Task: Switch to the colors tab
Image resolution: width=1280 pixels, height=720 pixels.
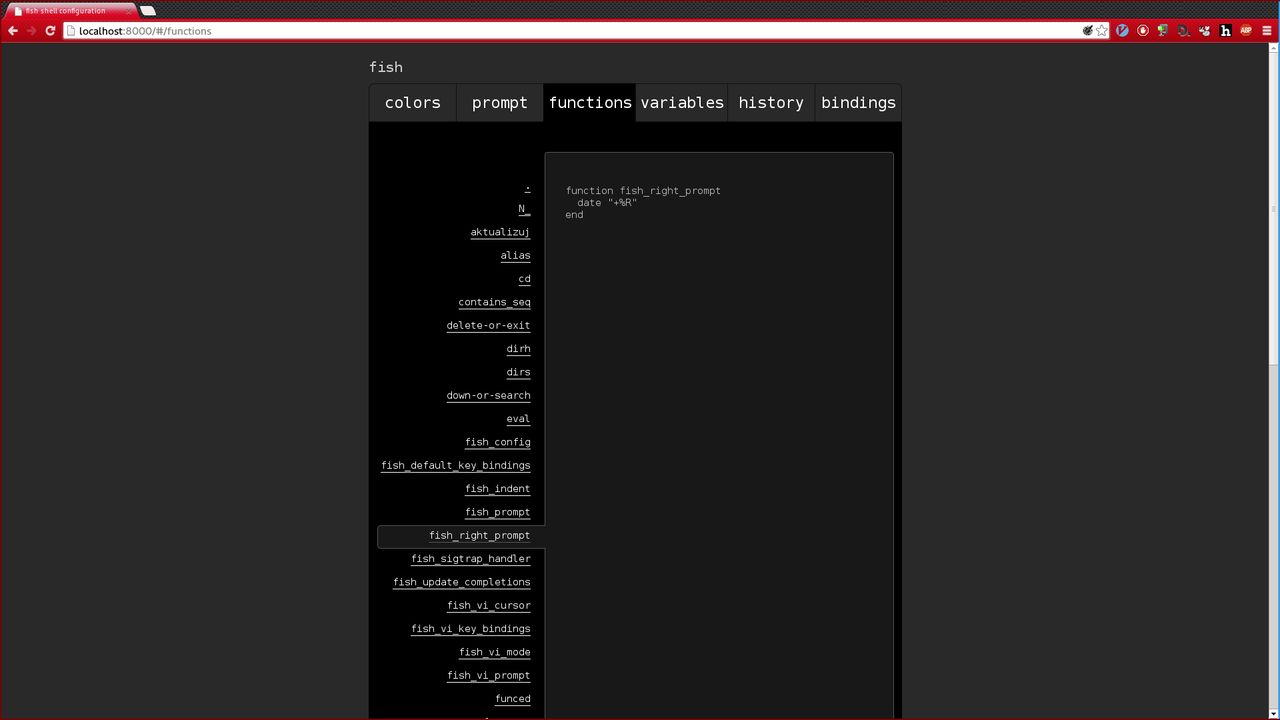Action: tap(413, 103)
